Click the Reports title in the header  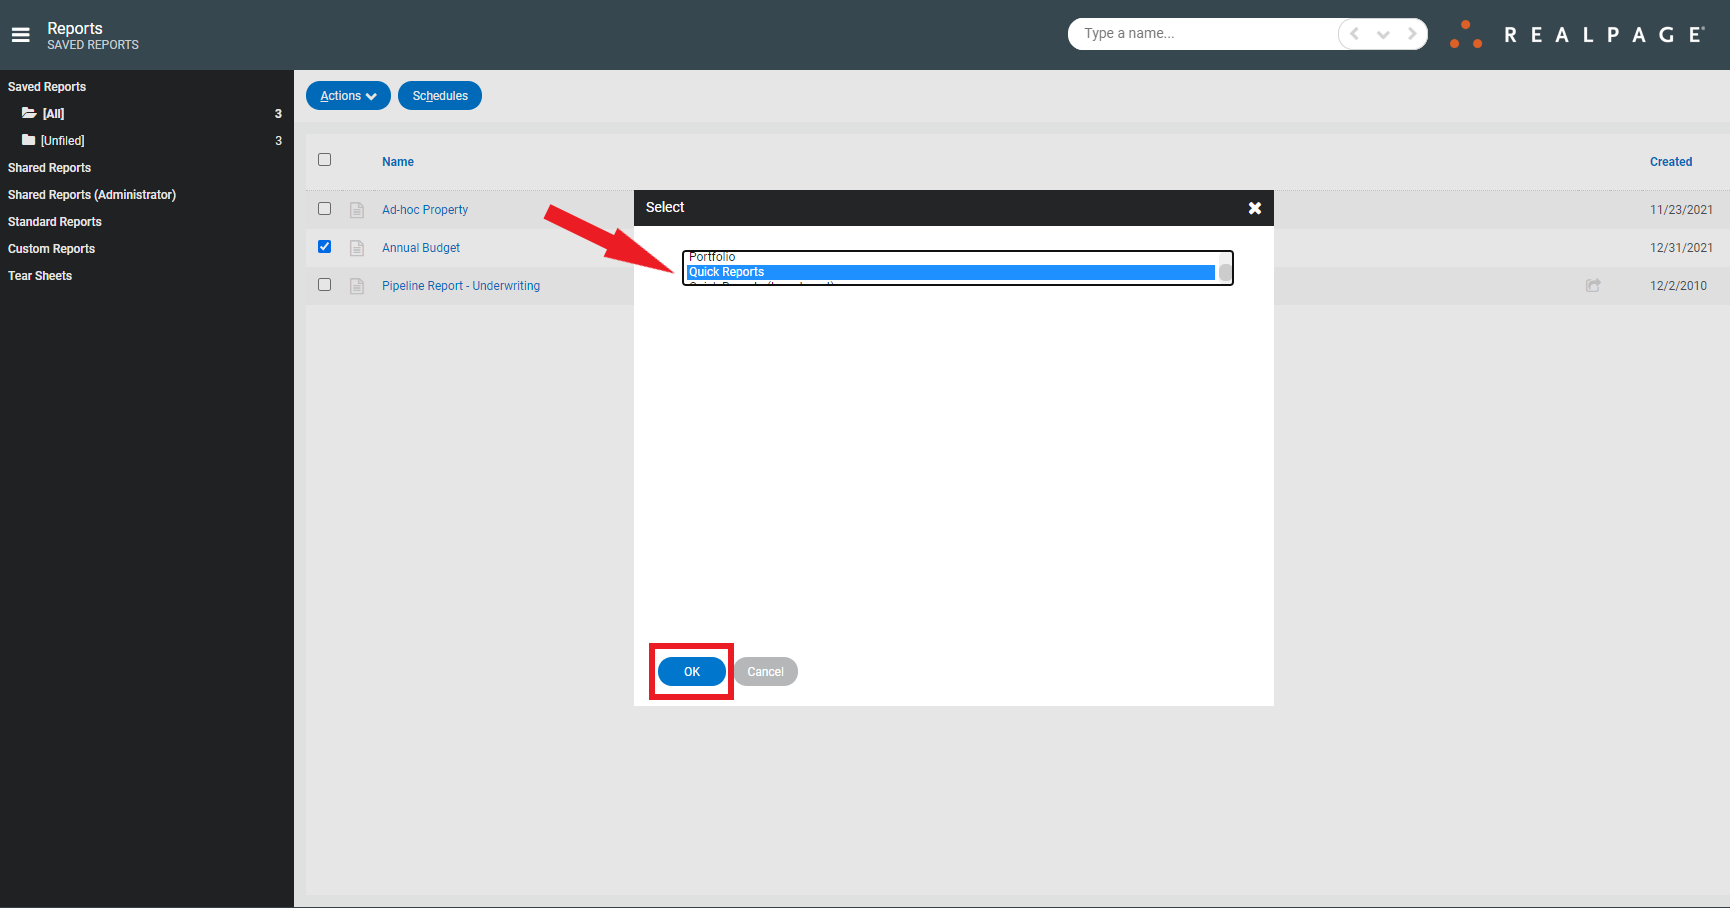[x=75, y=28]
